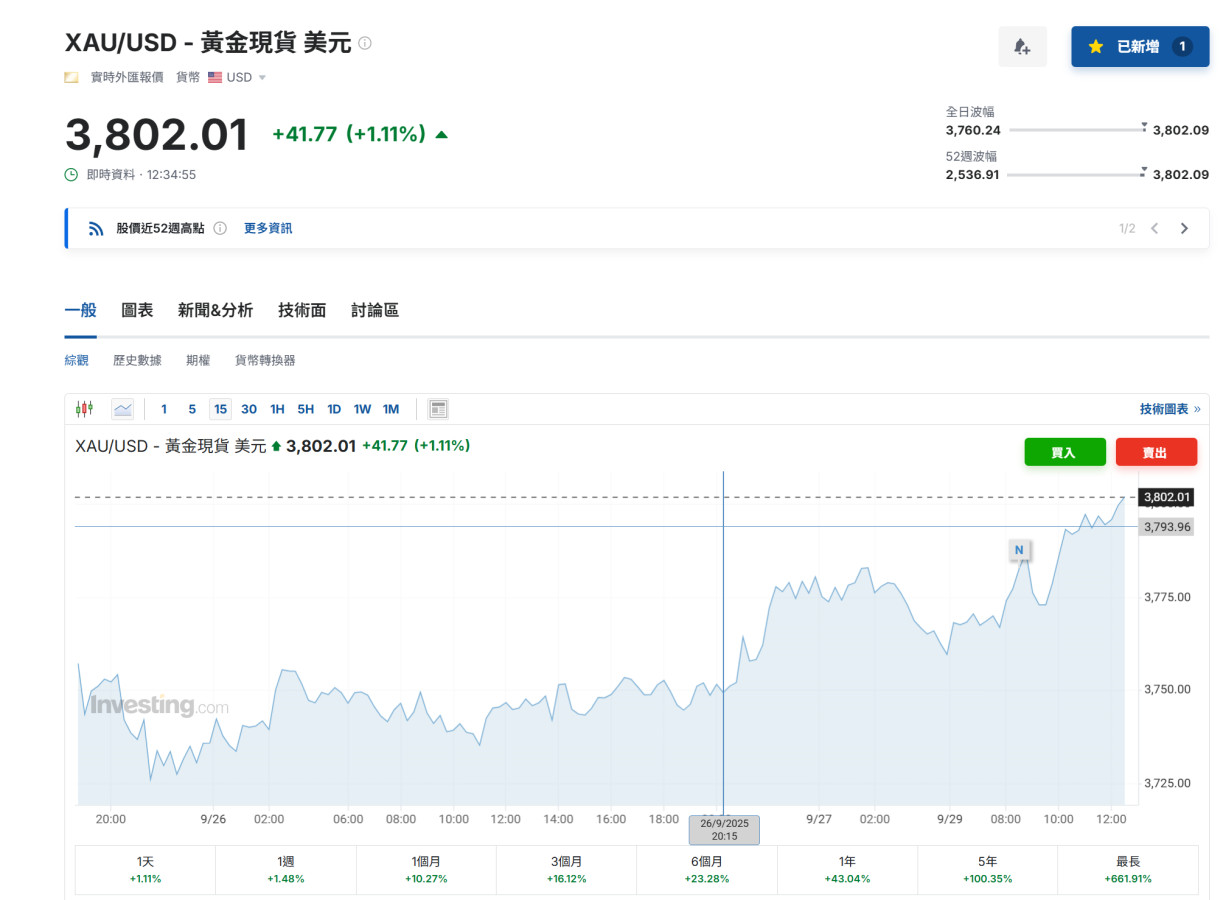1223x900 pixels.
Task: Click the 更多資訊 link
Action: [268, 228]
